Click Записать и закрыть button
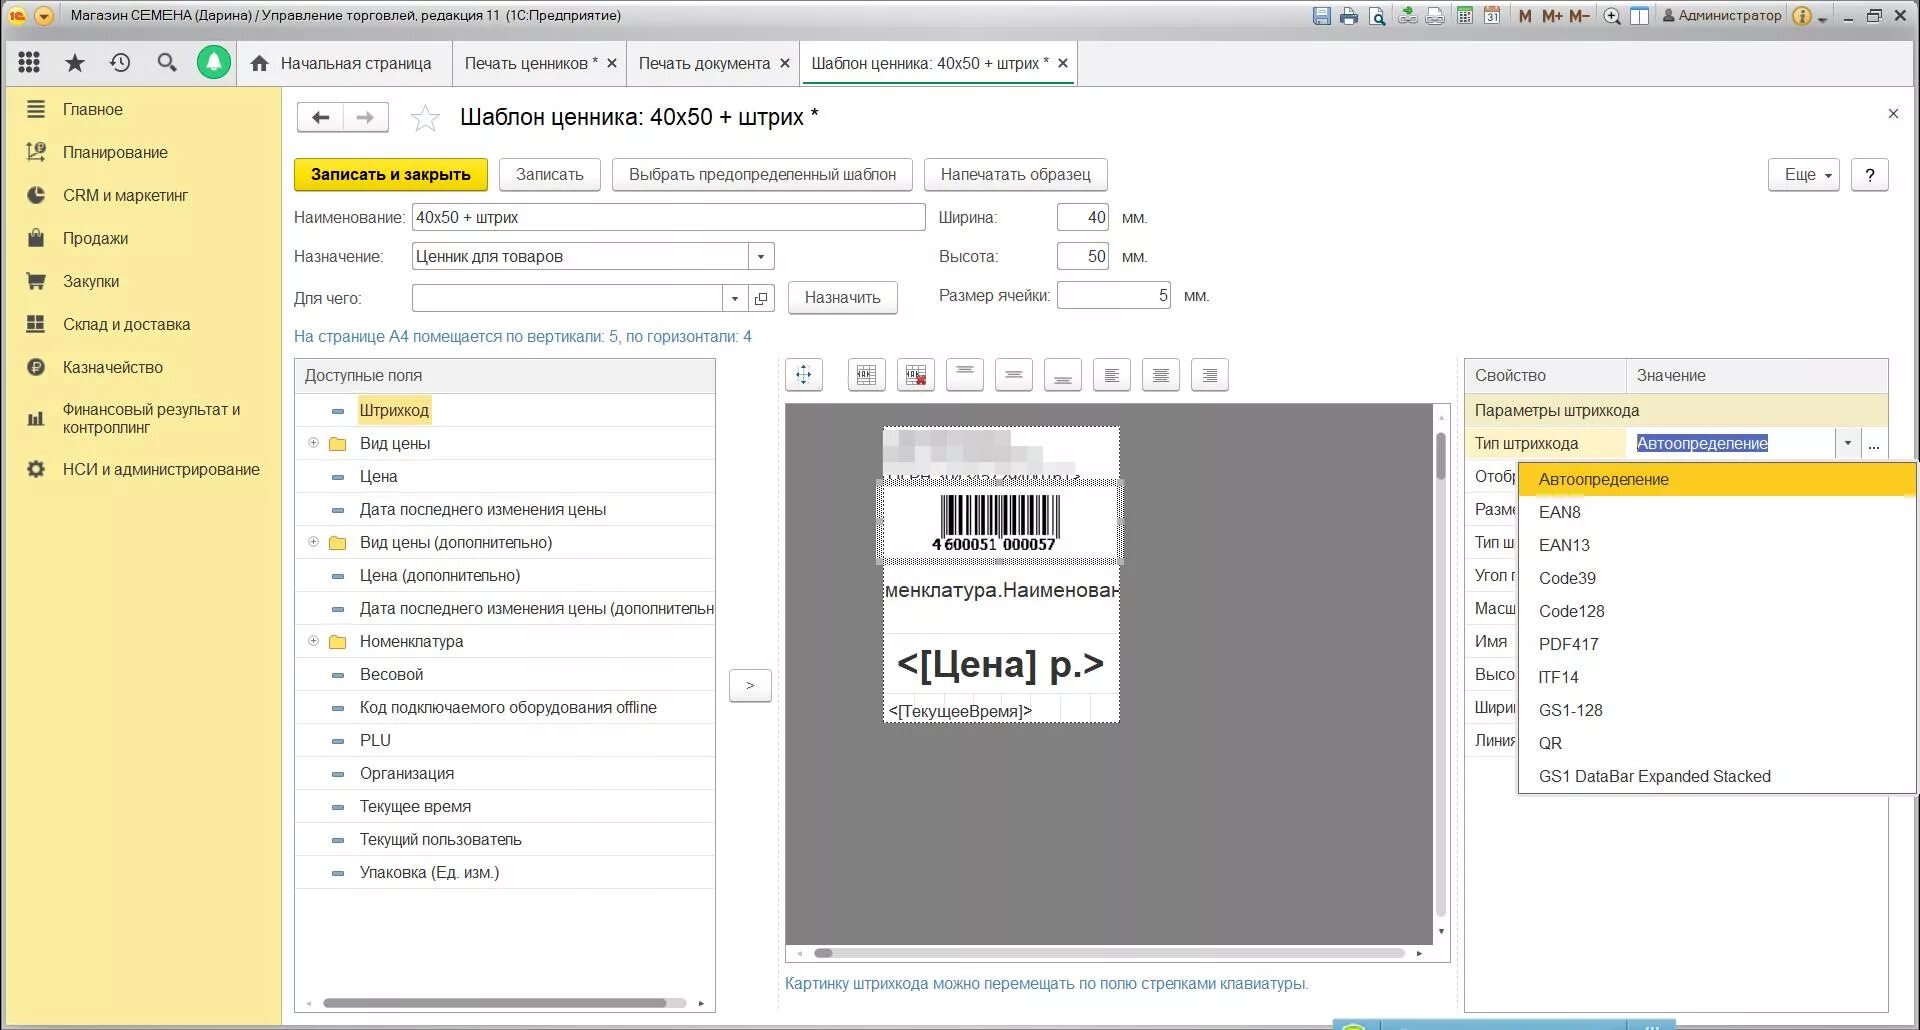1920x1030 pixels. pos(391,175)
